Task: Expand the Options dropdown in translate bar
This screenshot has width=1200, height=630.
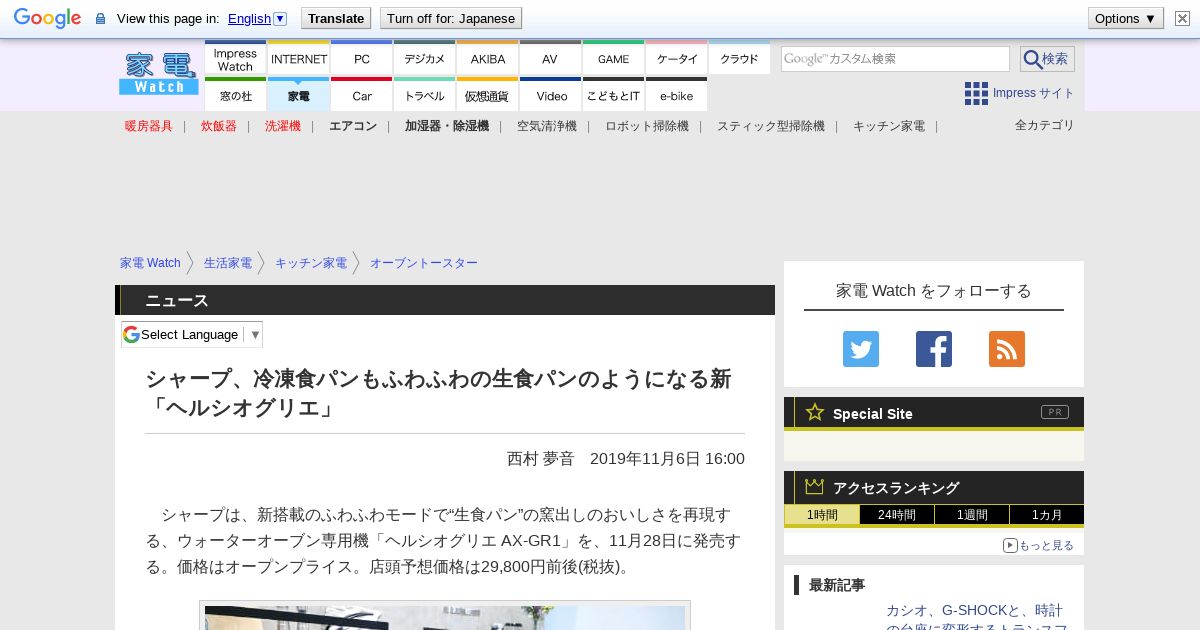Action: click(1126, 18)
